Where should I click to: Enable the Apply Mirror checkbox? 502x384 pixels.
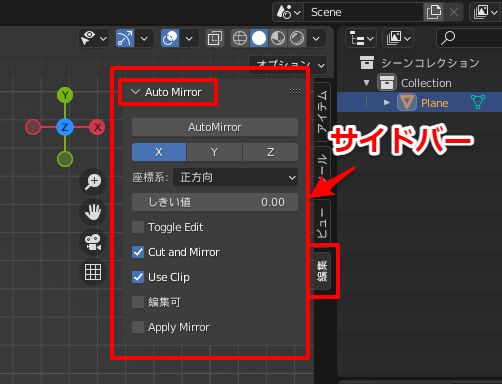point(138,327)
